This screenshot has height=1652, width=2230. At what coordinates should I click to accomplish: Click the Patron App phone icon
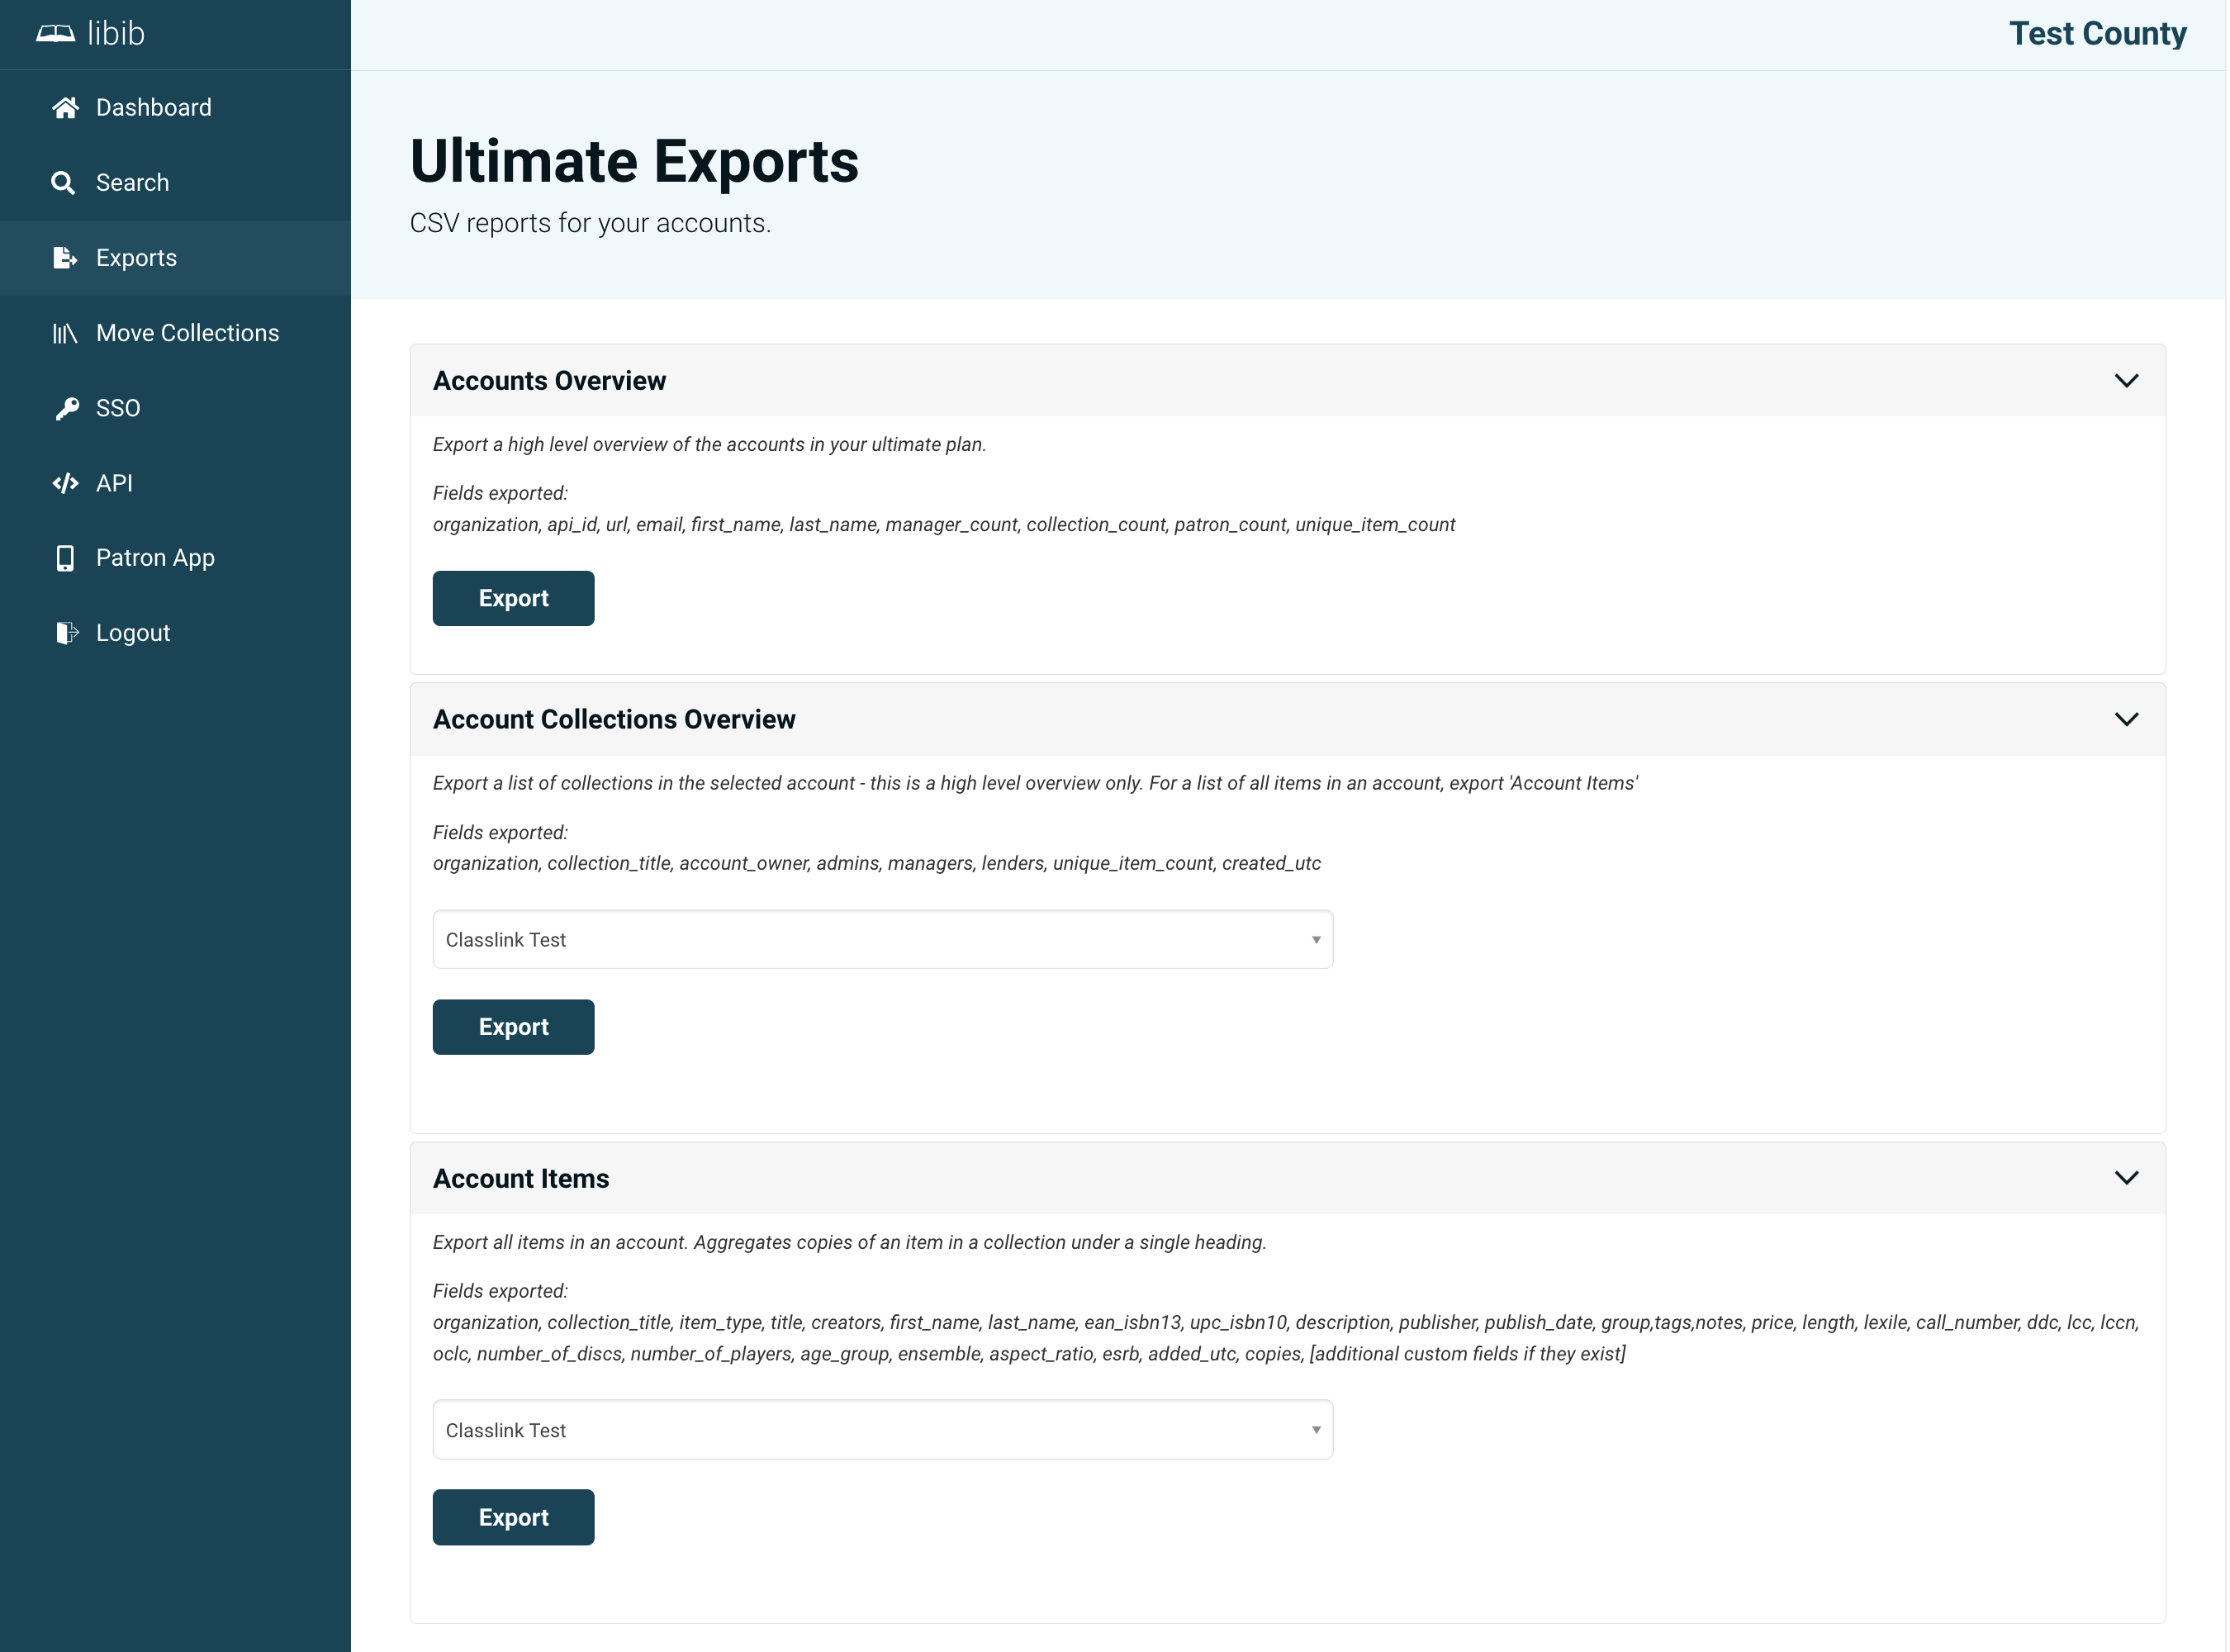65,558
